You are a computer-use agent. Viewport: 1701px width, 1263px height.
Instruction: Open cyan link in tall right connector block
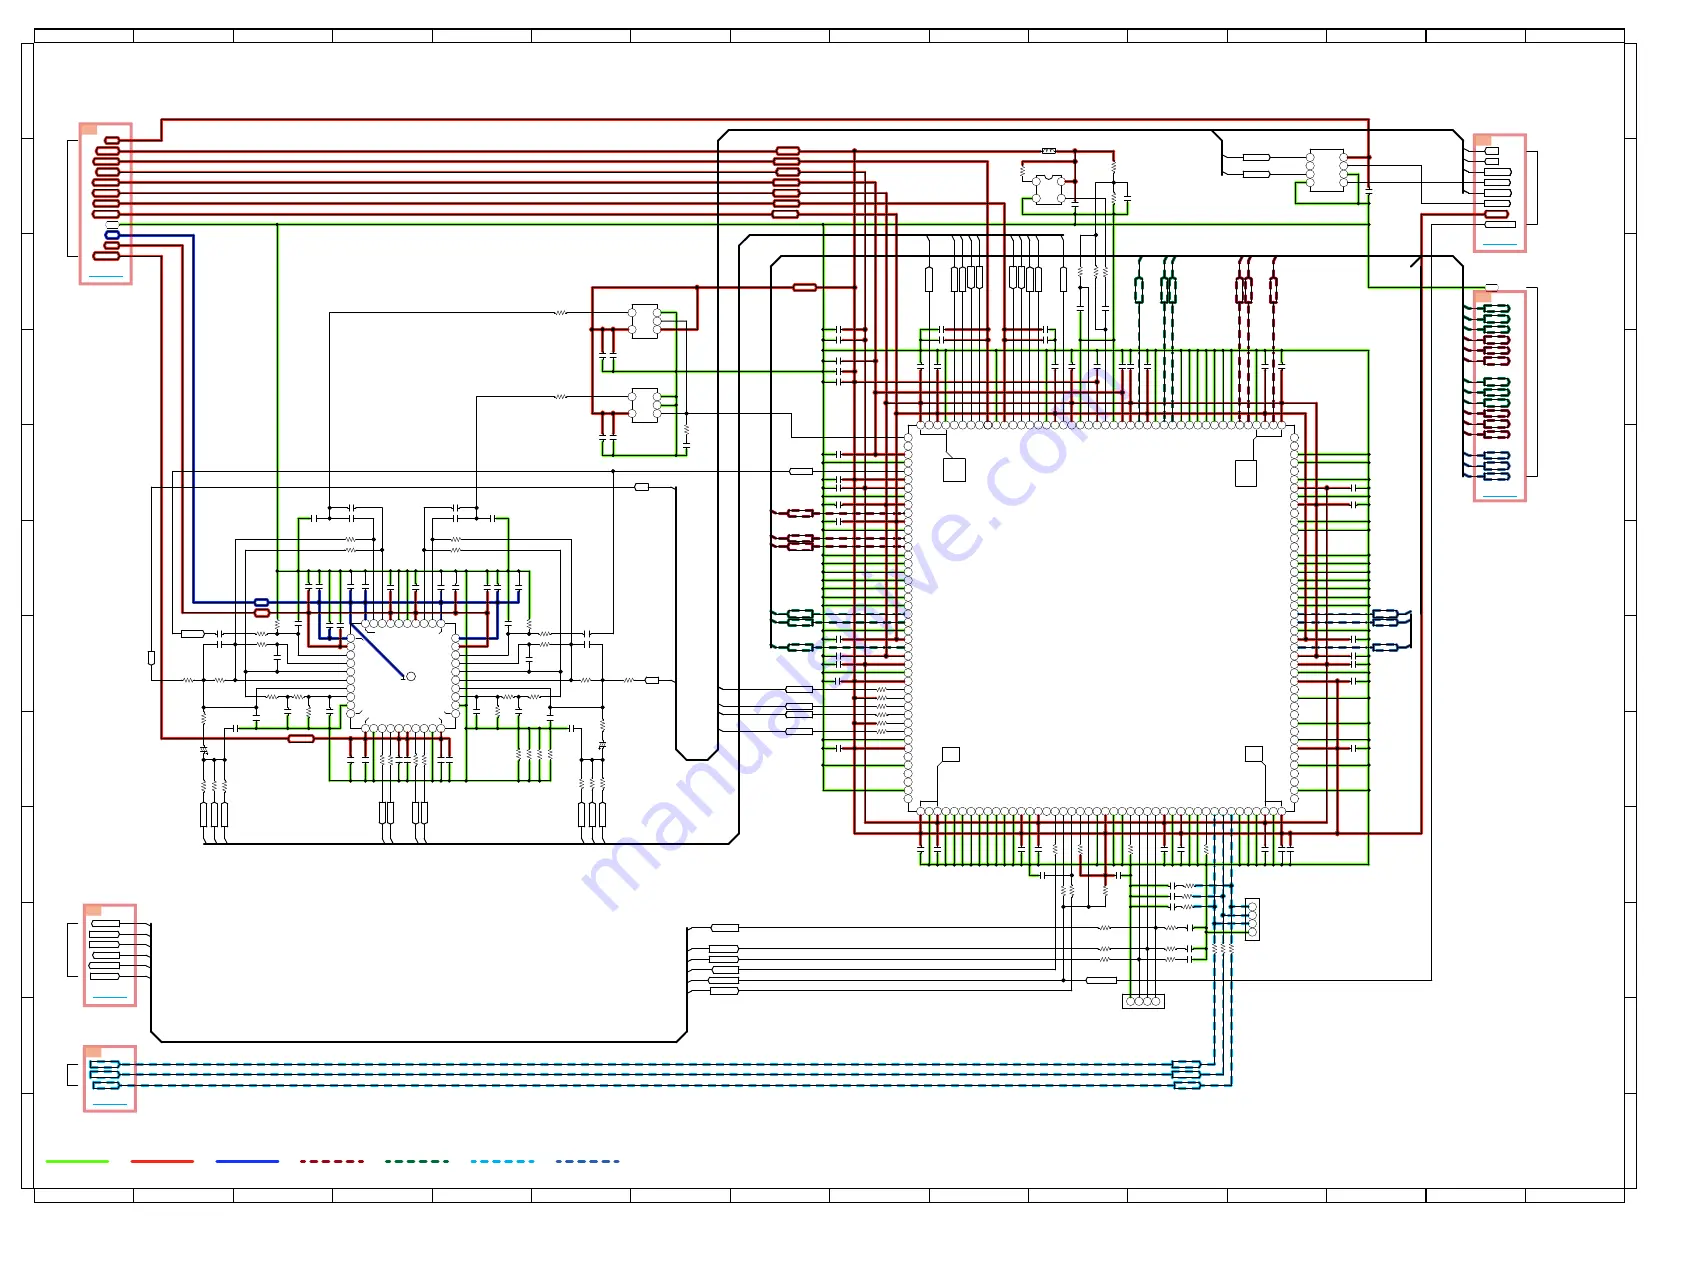click(1499, 494)
